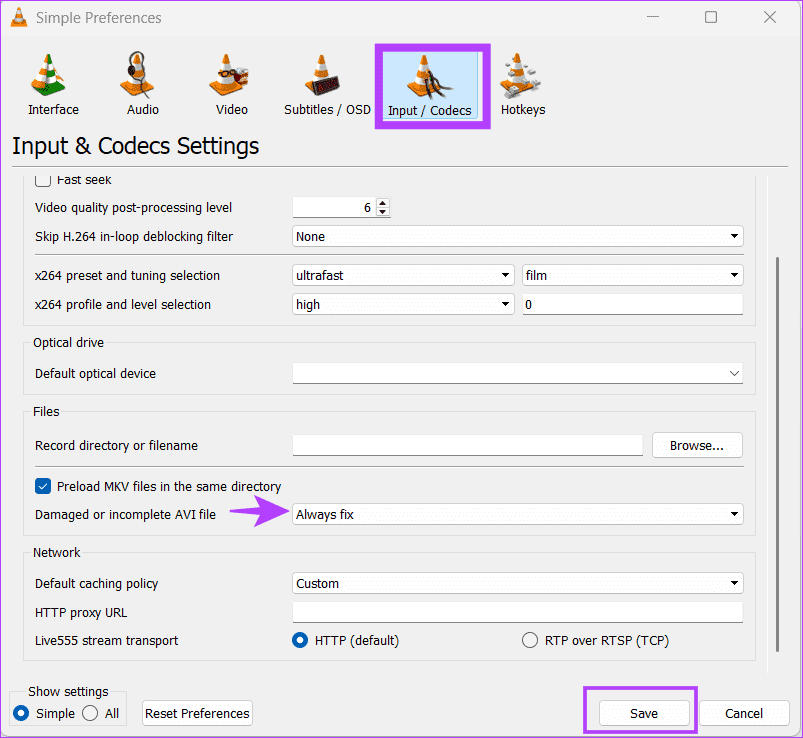Choose Simple show settings option
Viewport: 803px width, 738px height.
point(21,713)
